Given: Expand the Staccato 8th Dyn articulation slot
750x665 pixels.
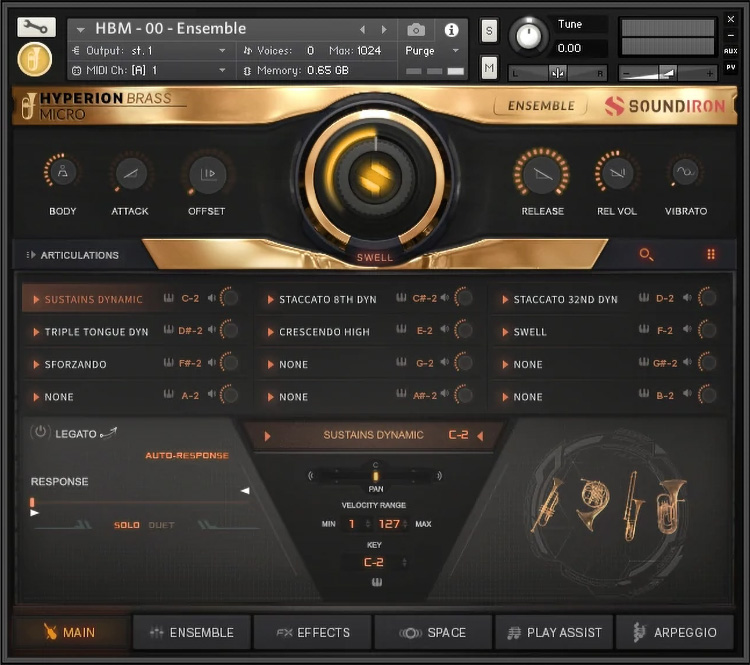Looking at the screenshot, I should (270, 299).
